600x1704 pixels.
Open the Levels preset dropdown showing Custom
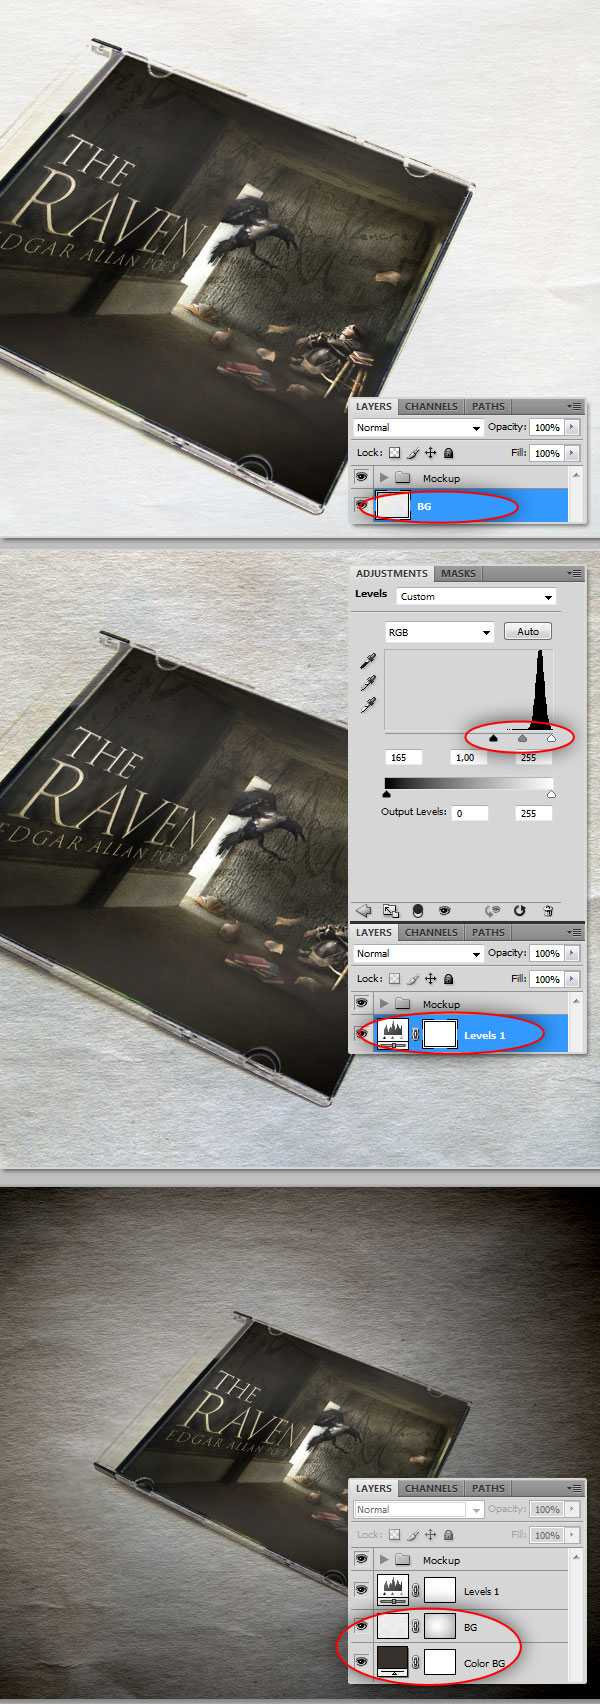tap(476, 596)
